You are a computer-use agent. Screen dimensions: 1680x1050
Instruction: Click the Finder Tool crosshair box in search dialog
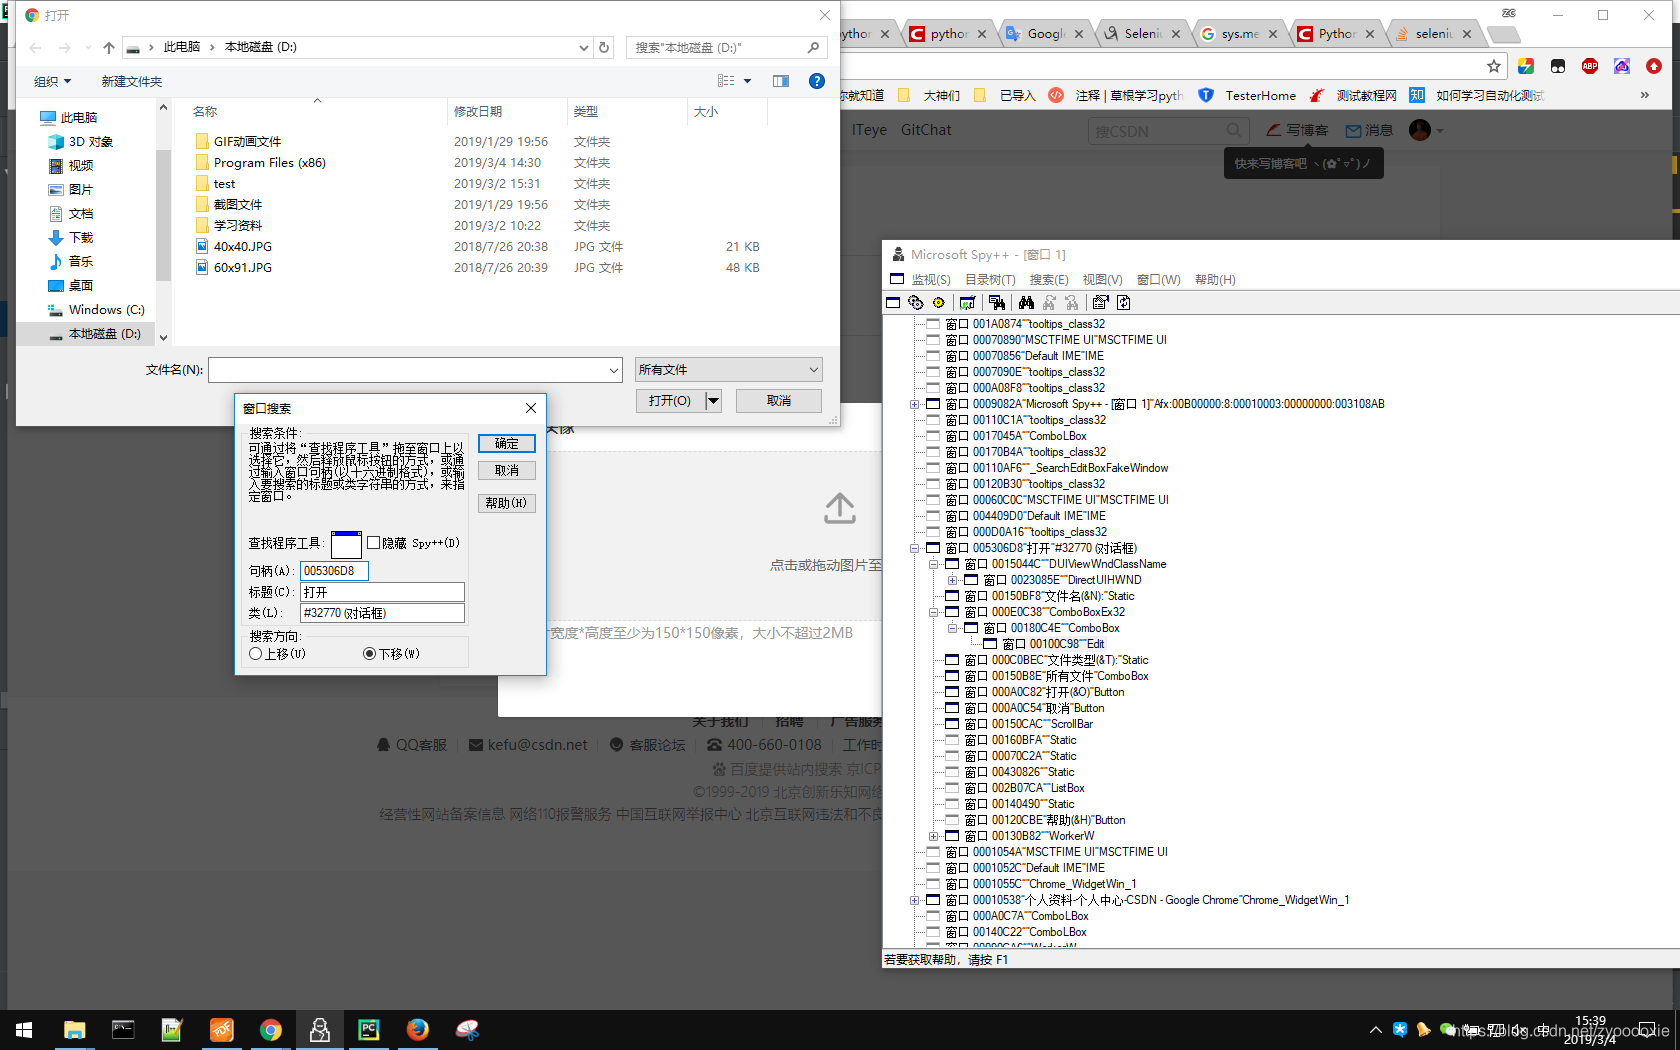point(346,545)
